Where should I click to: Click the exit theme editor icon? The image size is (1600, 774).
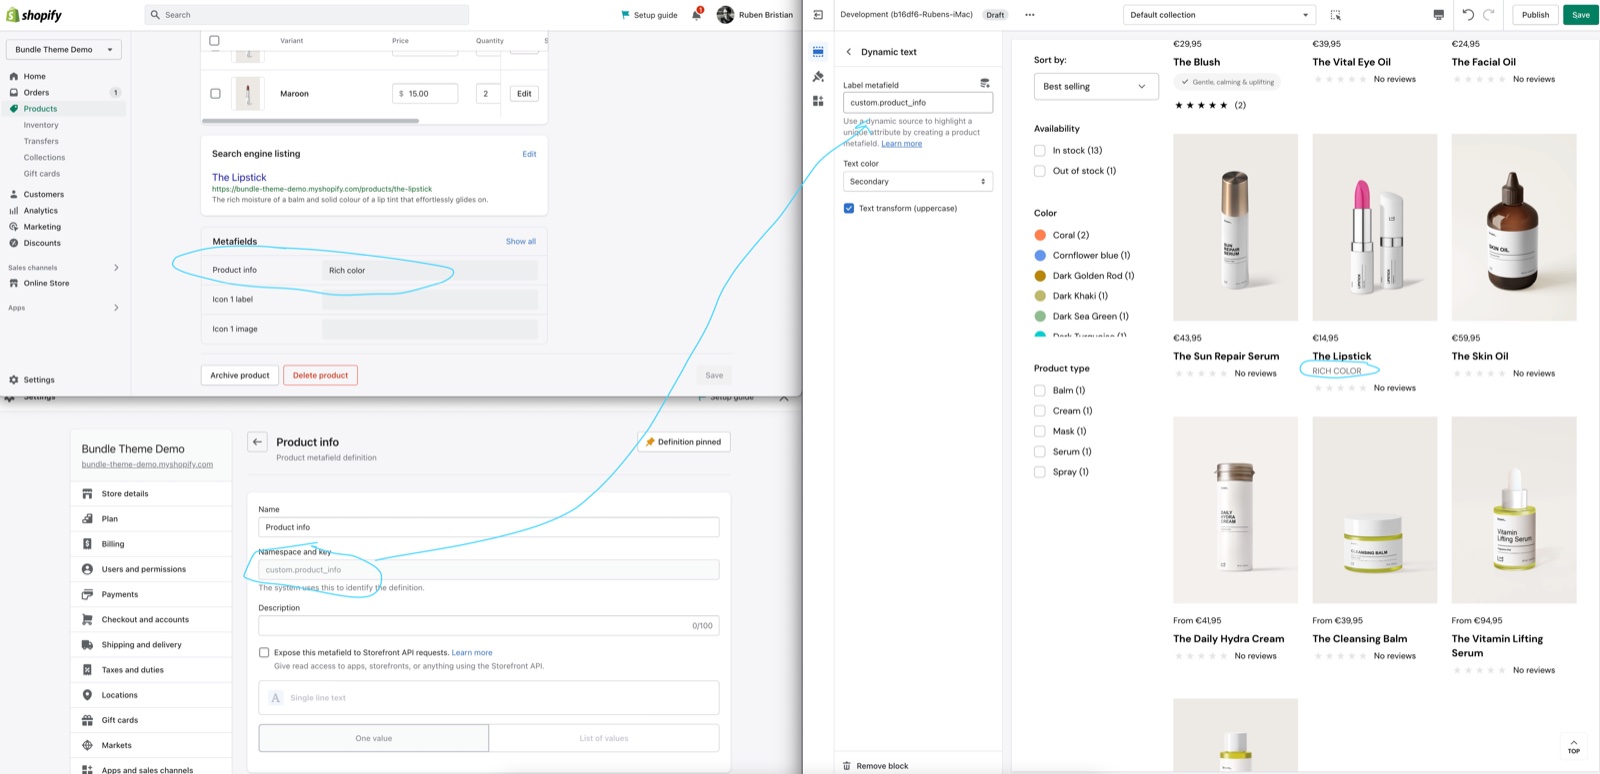pyautogui.click(x=818, y=15)
